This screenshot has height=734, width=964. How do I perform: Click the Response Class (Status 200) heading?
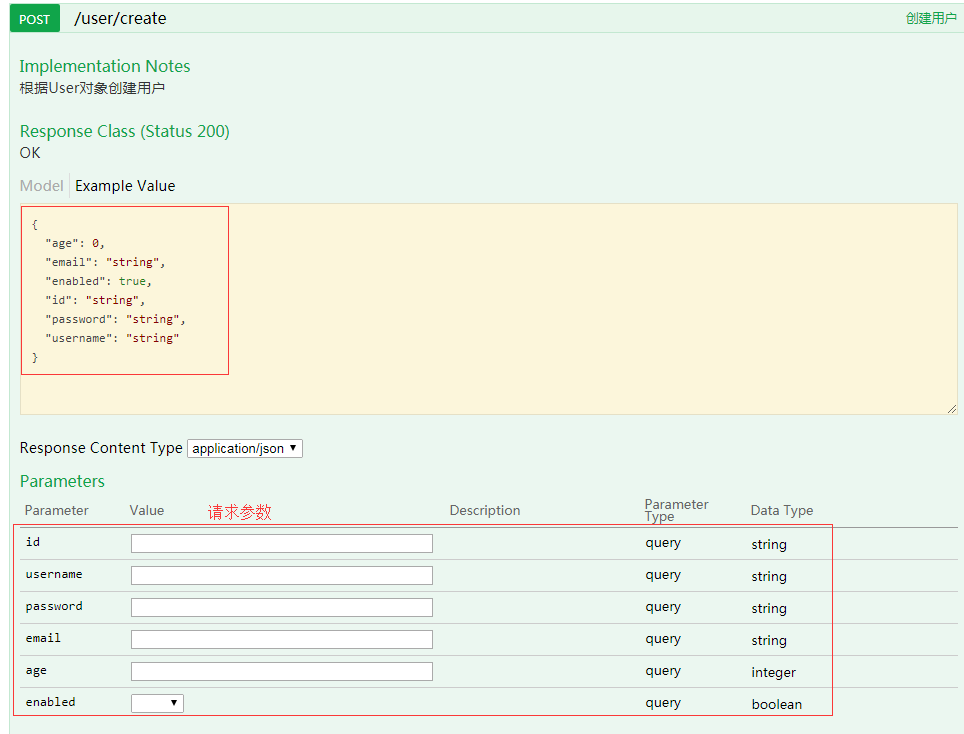pyautogui.click(x=124, y=132)
